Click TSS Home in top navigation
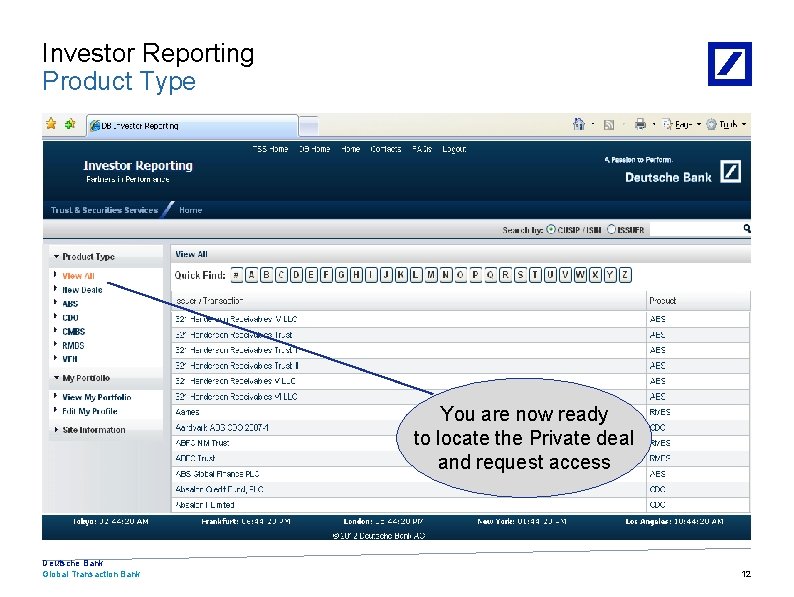This screenshot has height=597, width=794. pos(270,149)
